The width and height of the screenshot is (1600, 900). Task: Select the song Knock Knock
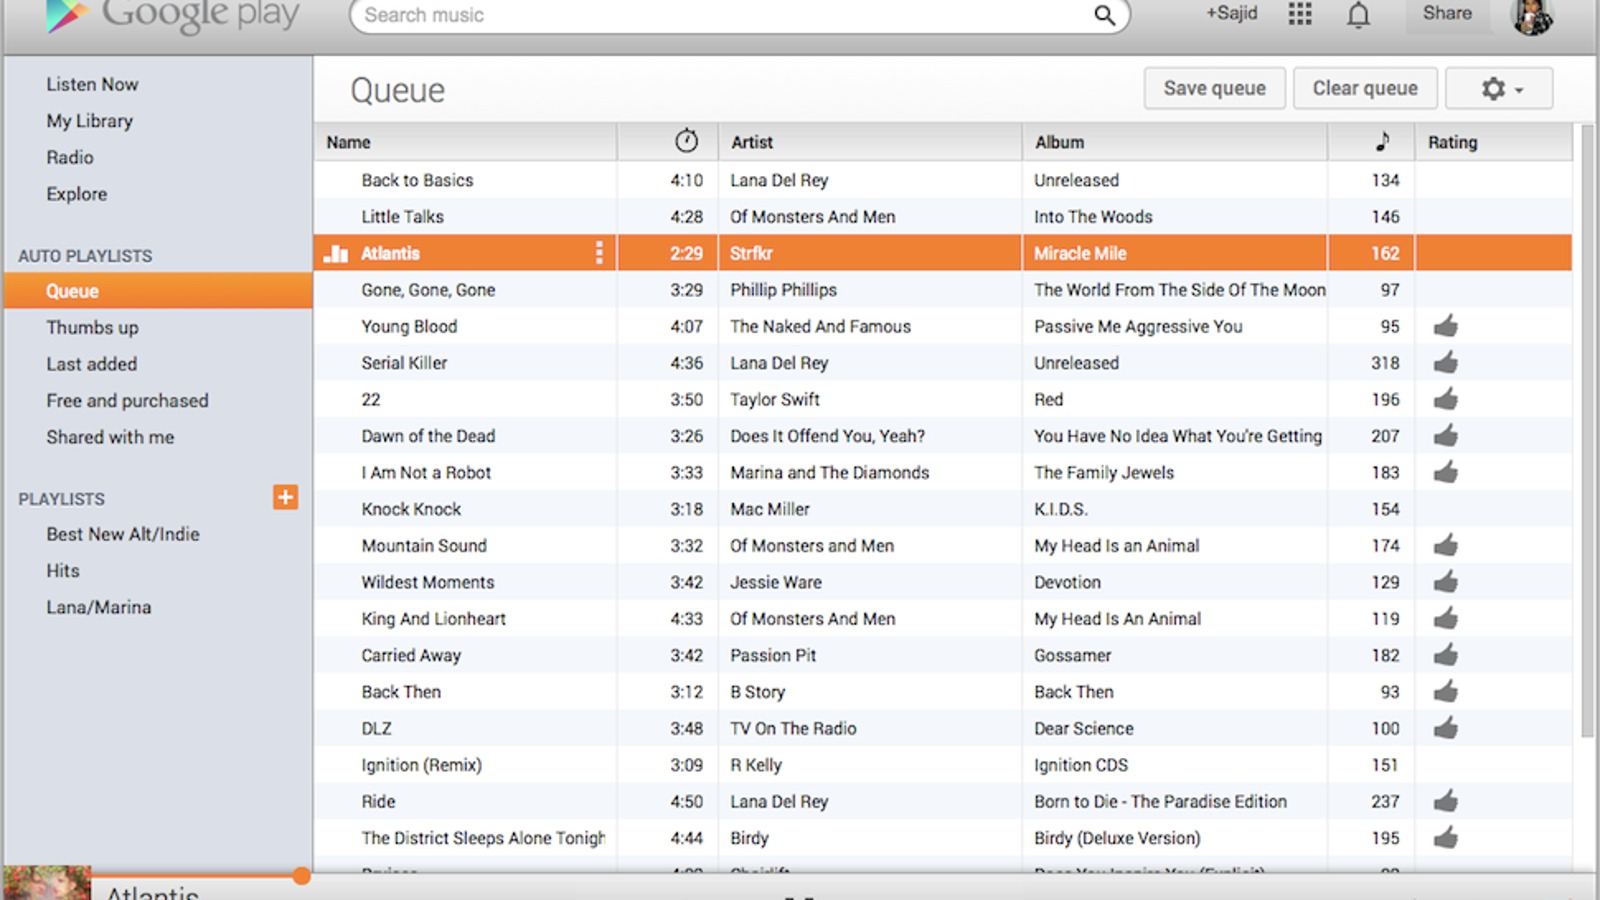[x=411, y=509]
